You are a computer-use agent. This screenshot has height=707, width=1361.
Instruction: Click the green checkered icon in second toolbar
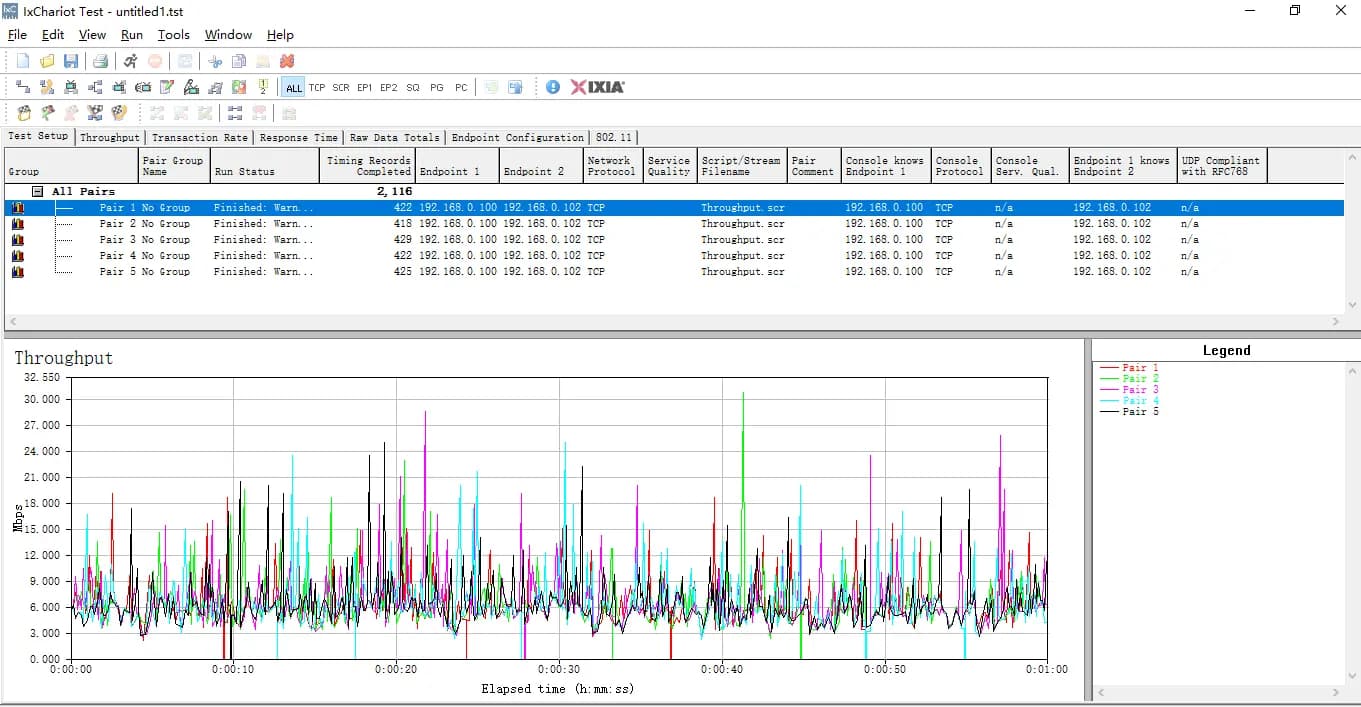[x=239, y=87]
